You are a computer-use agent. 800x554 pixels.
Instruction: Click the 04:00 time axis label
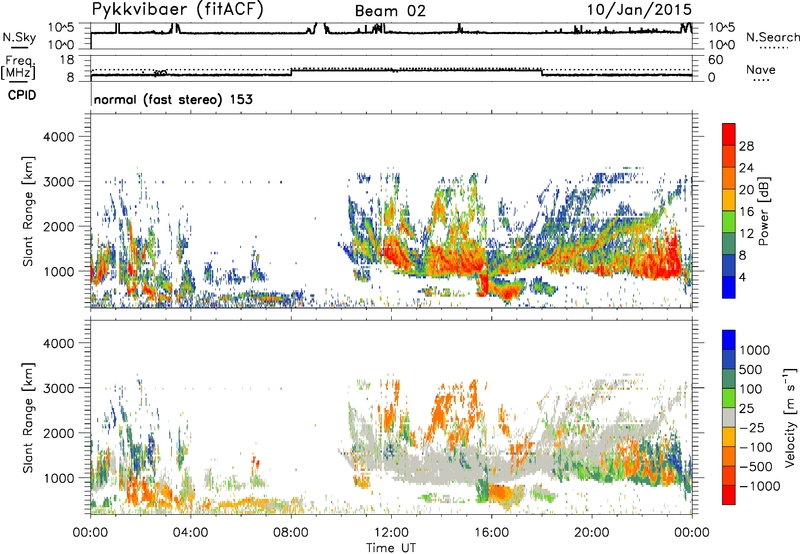[190, 533]
